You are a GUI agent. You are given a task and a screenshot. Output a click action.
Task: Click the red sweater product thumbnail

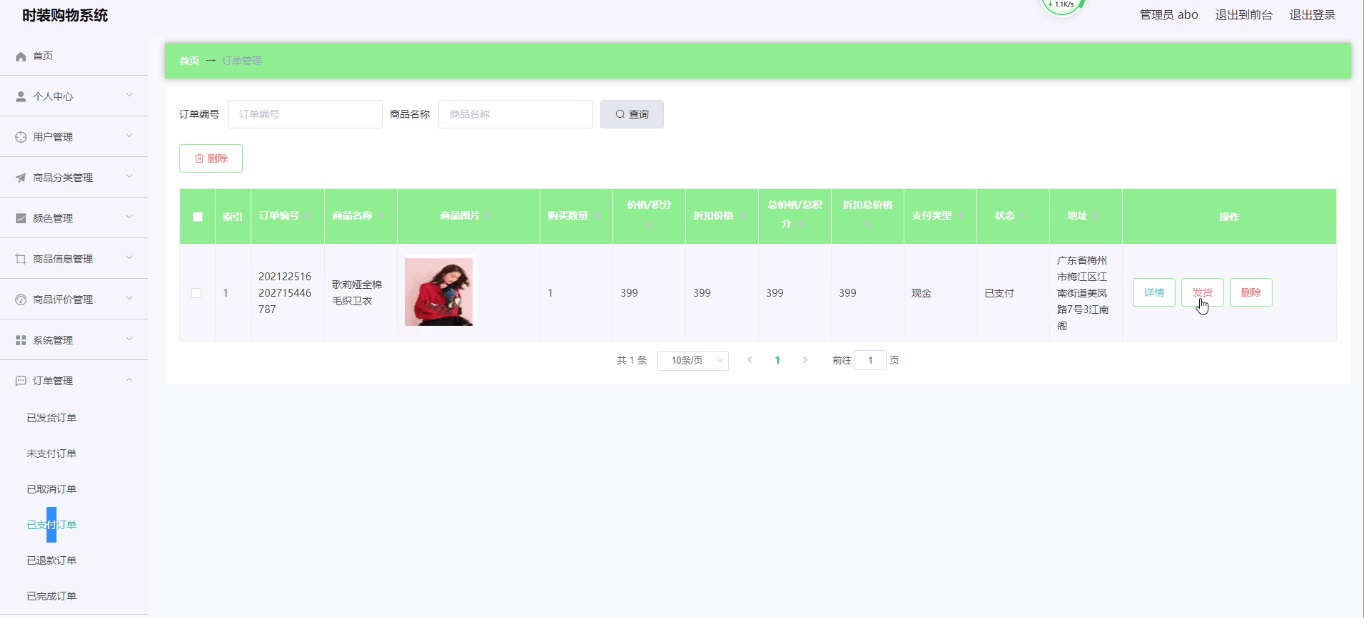[x=439, y=292]
